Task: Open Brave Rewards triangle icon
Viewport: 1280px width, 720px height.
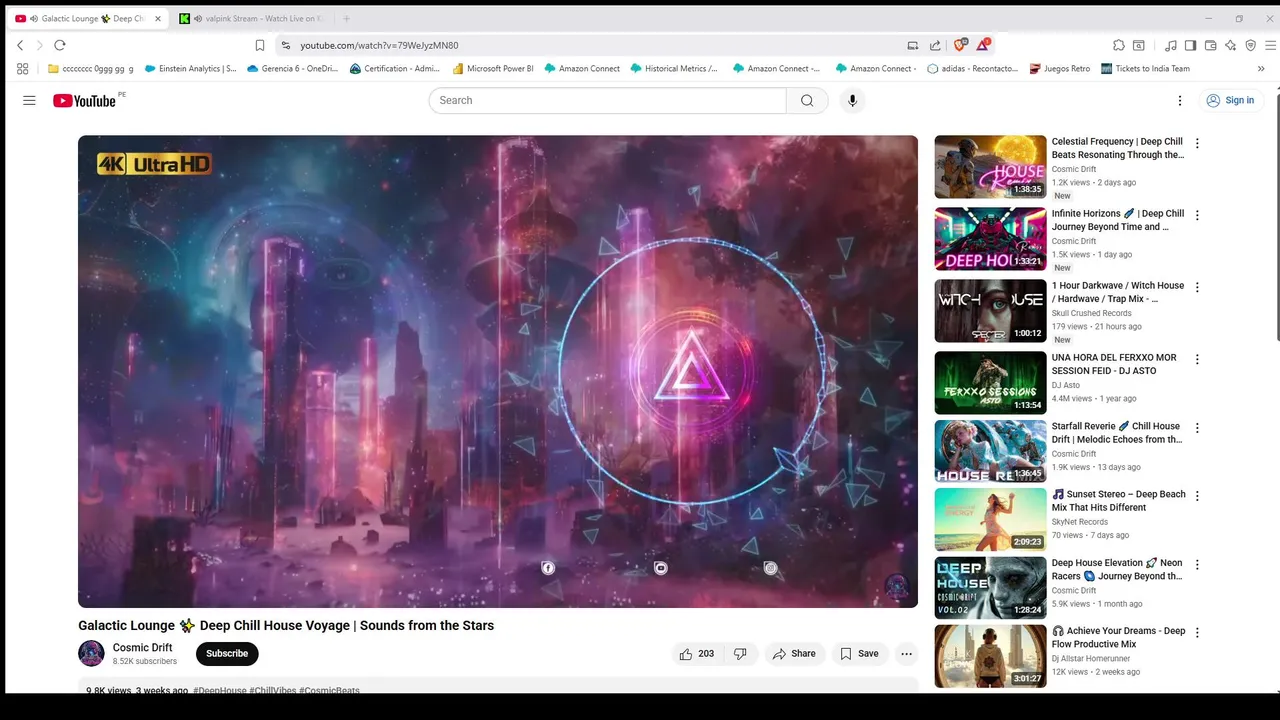Action: pos(984,45)
